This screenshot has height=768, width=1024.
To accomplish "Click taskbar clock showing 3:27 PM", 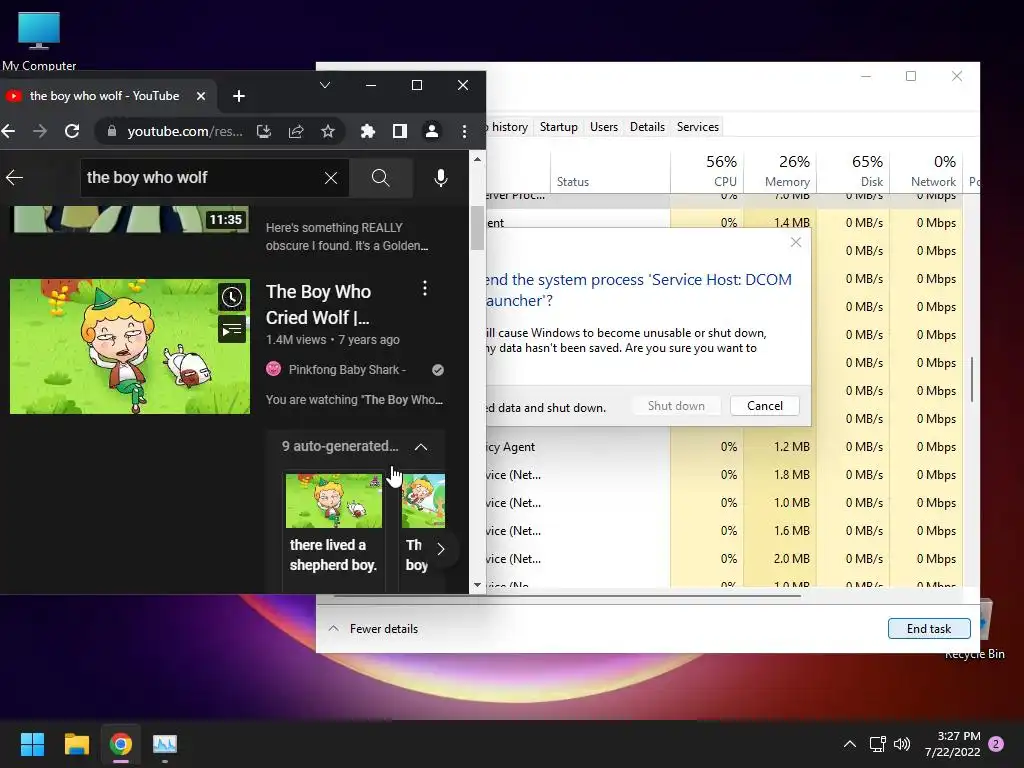I will pyautogui.click(x=952, y=744).
